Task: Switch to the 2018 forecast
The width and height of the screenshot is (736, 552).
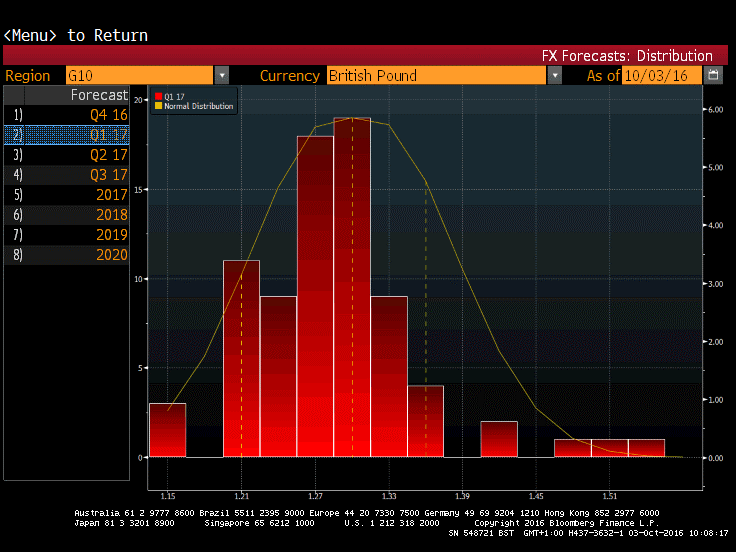Action: 67,215
